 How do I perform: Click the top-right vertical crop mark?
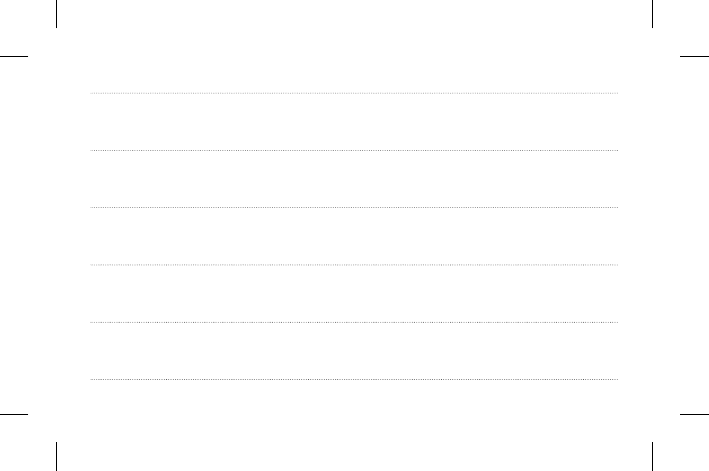[651, 13]
